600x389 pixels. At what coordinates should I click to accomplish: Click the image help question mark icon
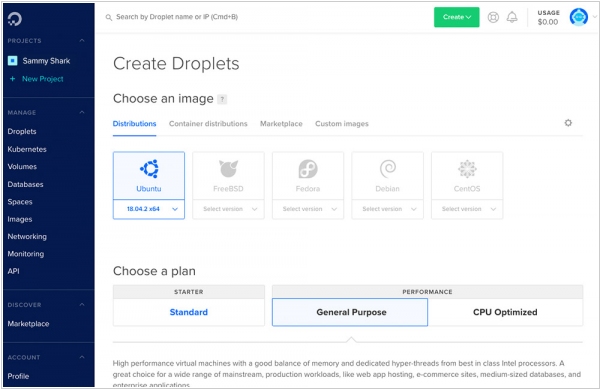click(222, 99)
